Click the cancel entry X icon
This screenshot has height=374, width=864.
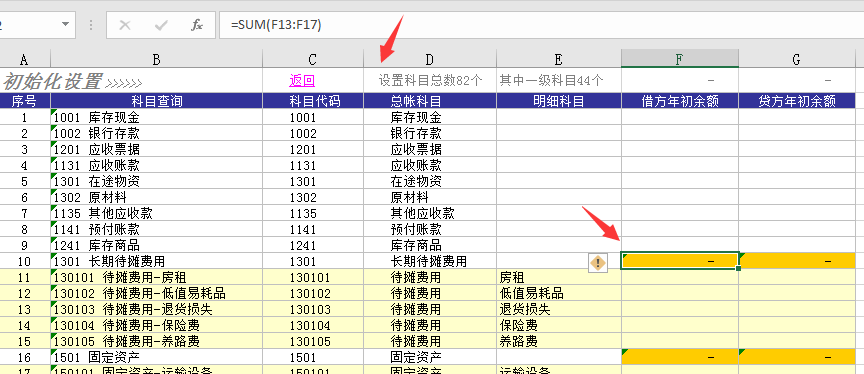tap(125, 25)
